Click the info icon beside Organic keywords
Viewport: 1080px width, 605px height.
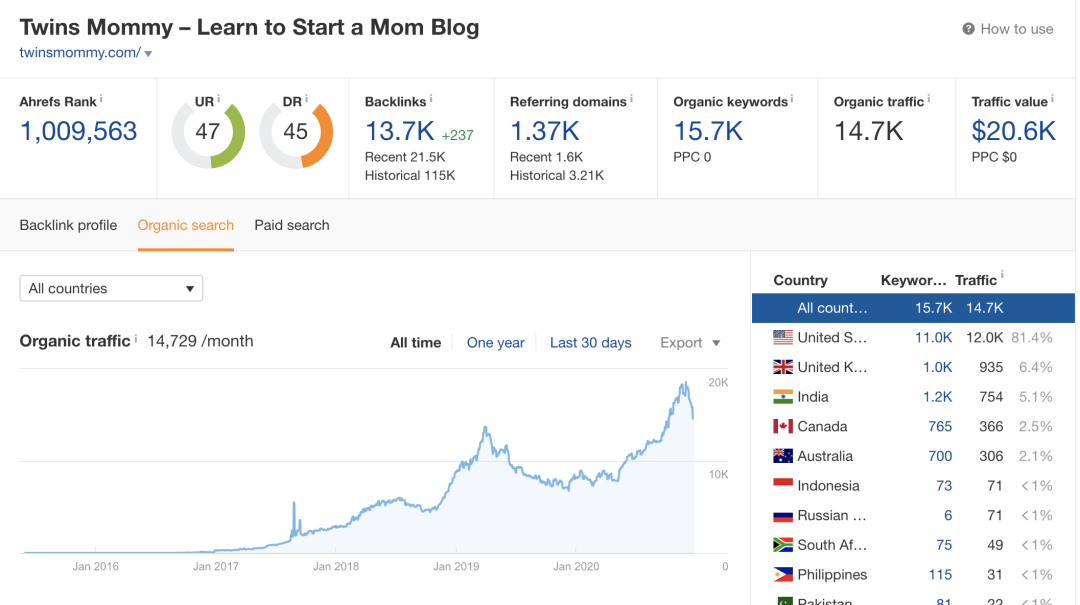[792, 99]
